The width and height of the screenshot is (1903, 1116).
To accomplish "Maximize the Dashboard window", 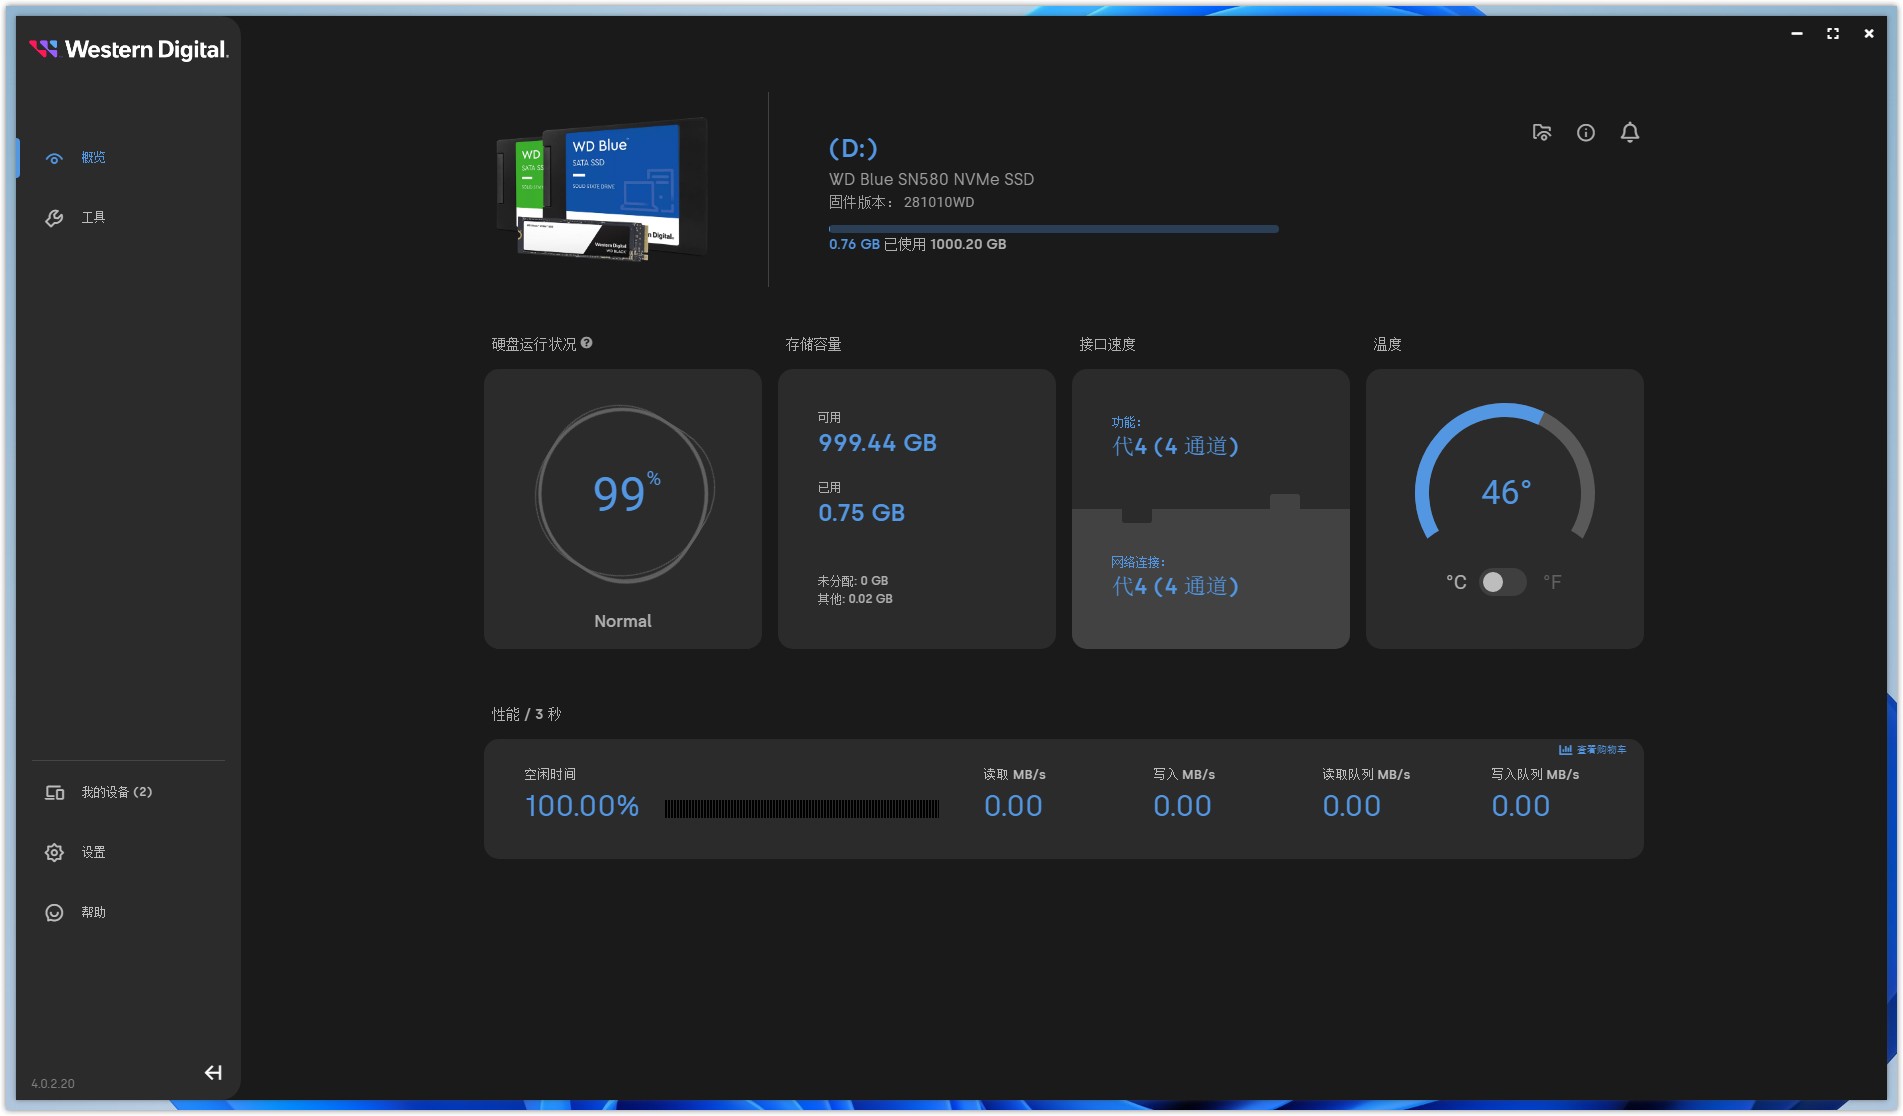I will point(1832,33).
